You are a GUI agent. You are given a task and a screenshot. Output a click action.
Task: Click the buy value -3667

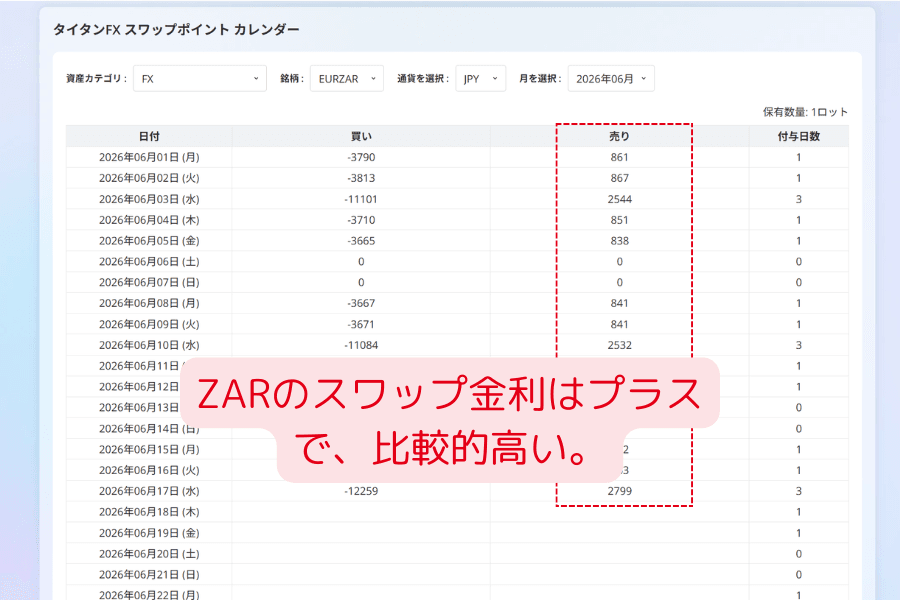pyautogui.click(x=361, y=303)
